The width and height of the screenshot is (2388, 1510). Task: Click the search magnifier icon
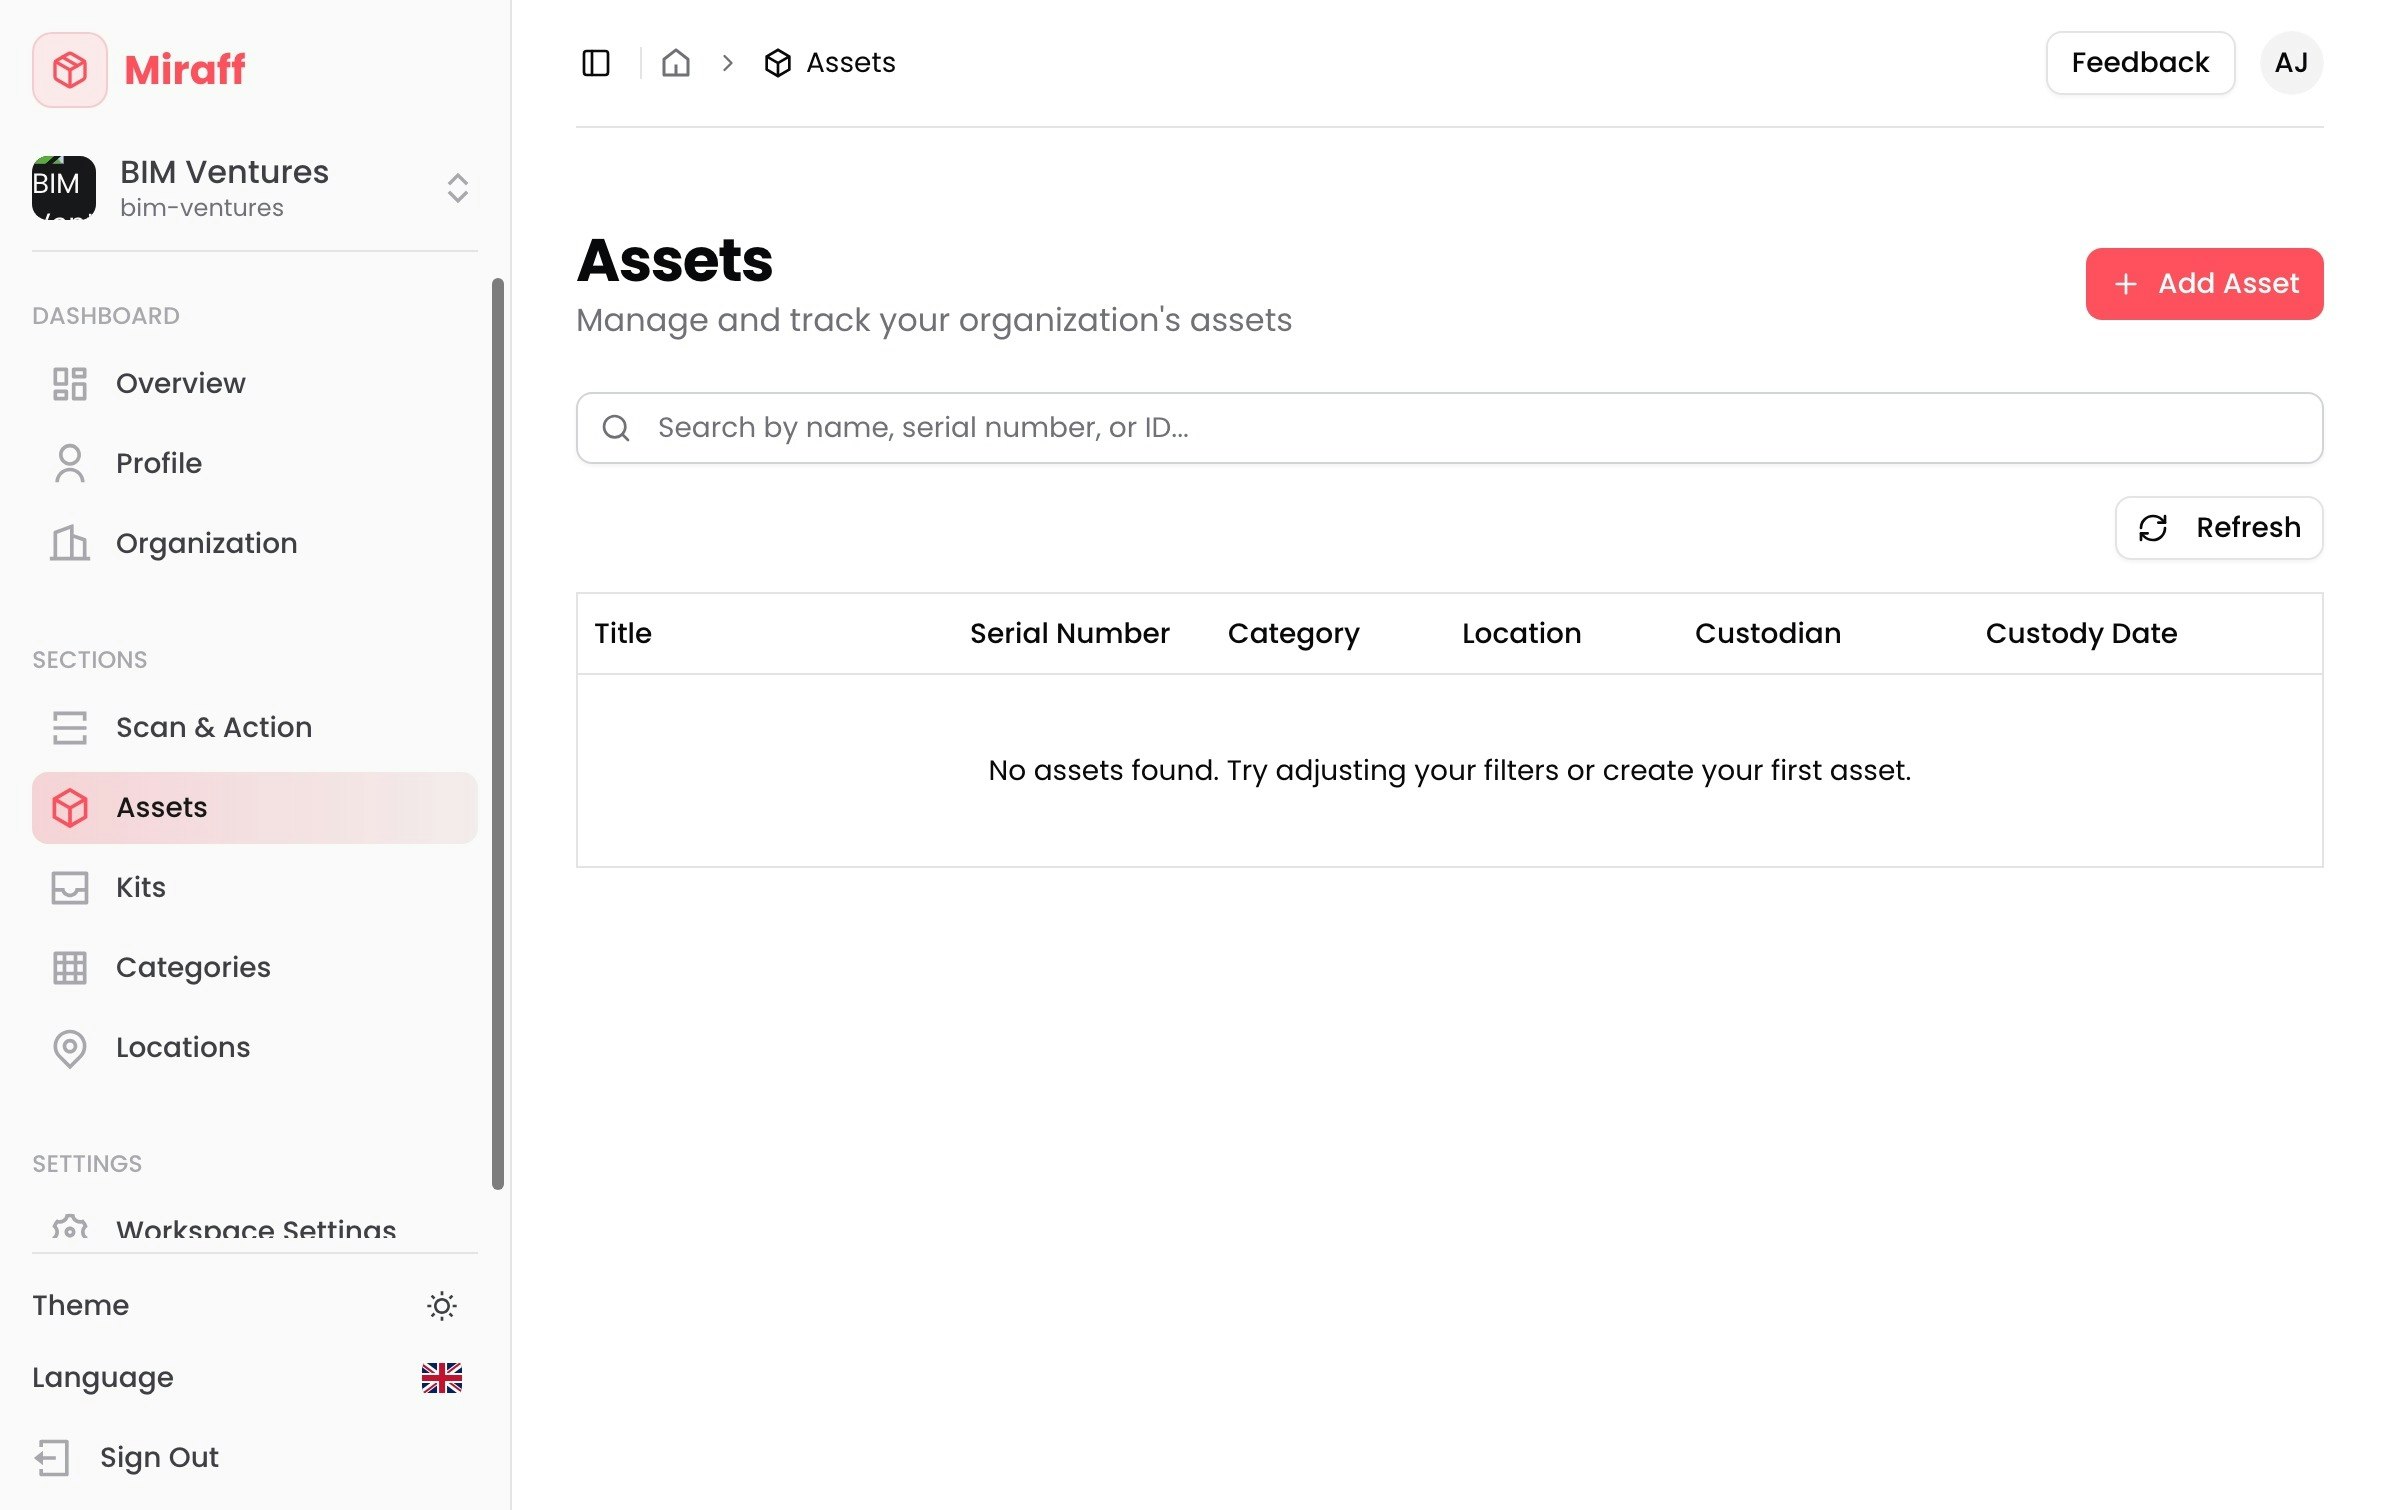616,428
